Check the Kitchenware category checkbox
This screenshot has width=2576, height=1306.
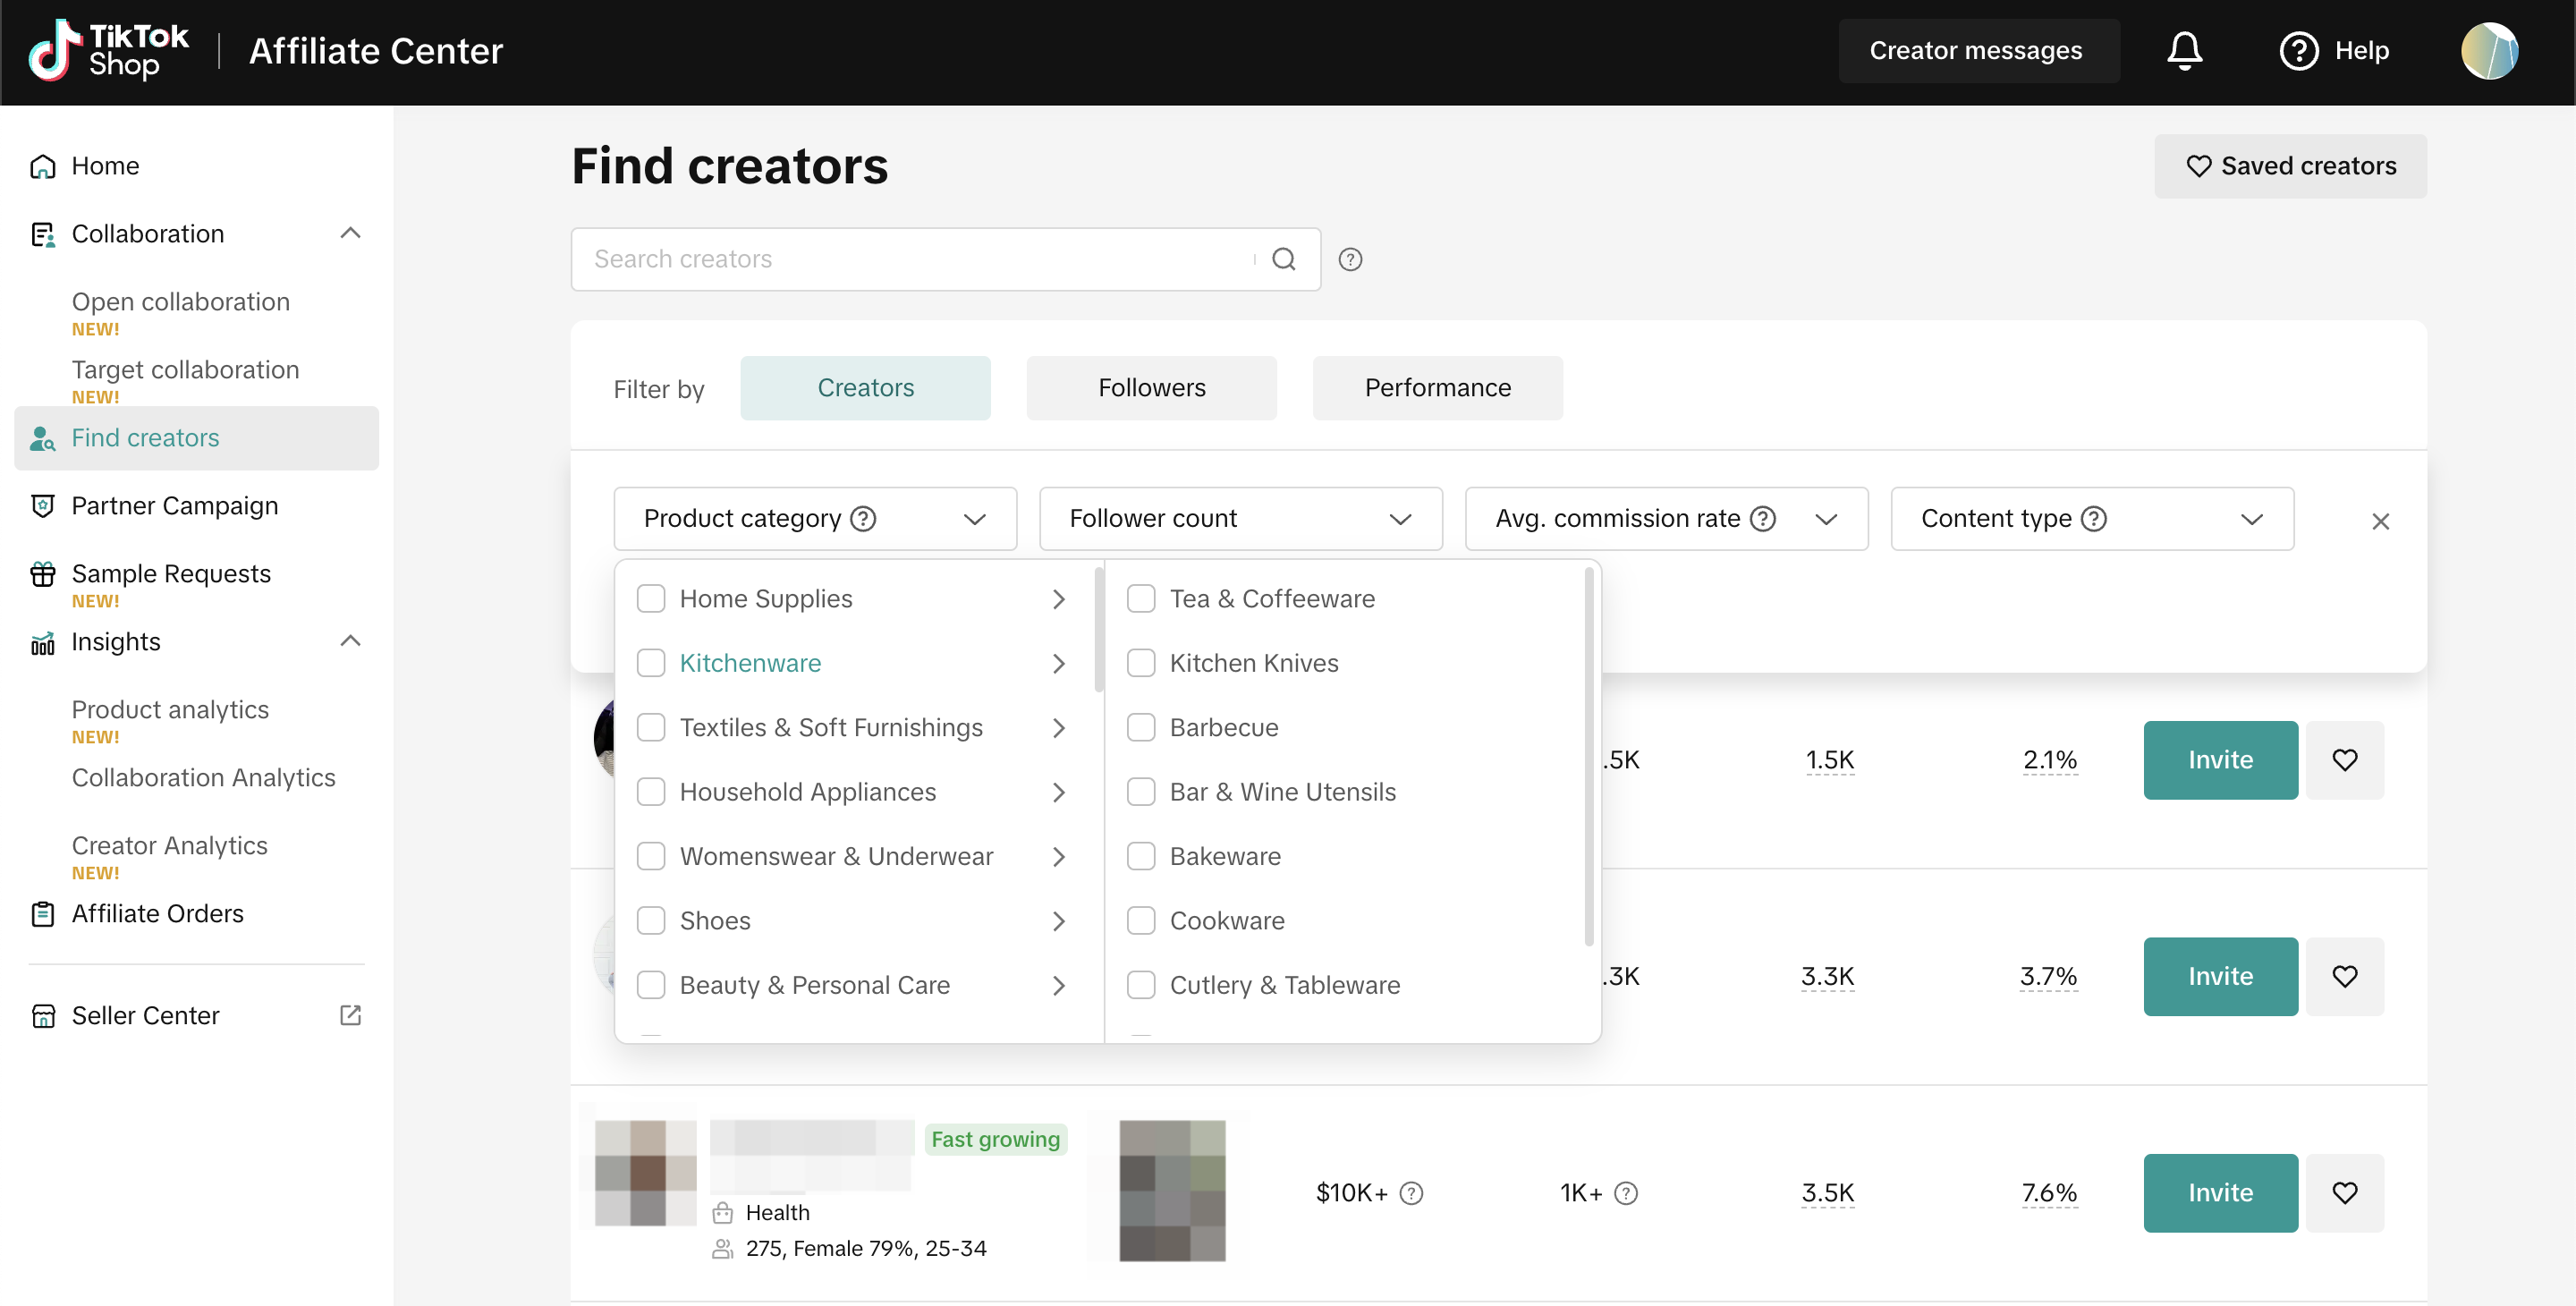pyautogui.click(x=651, y=663)
